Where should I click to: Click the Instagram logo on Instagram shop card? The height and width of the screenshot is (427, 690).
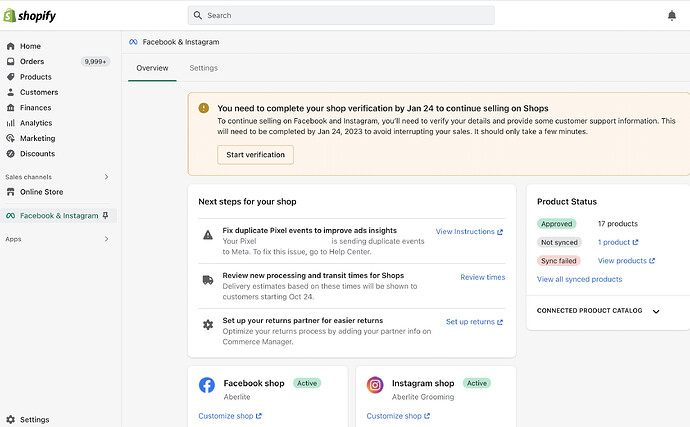(x=375, y=385)
